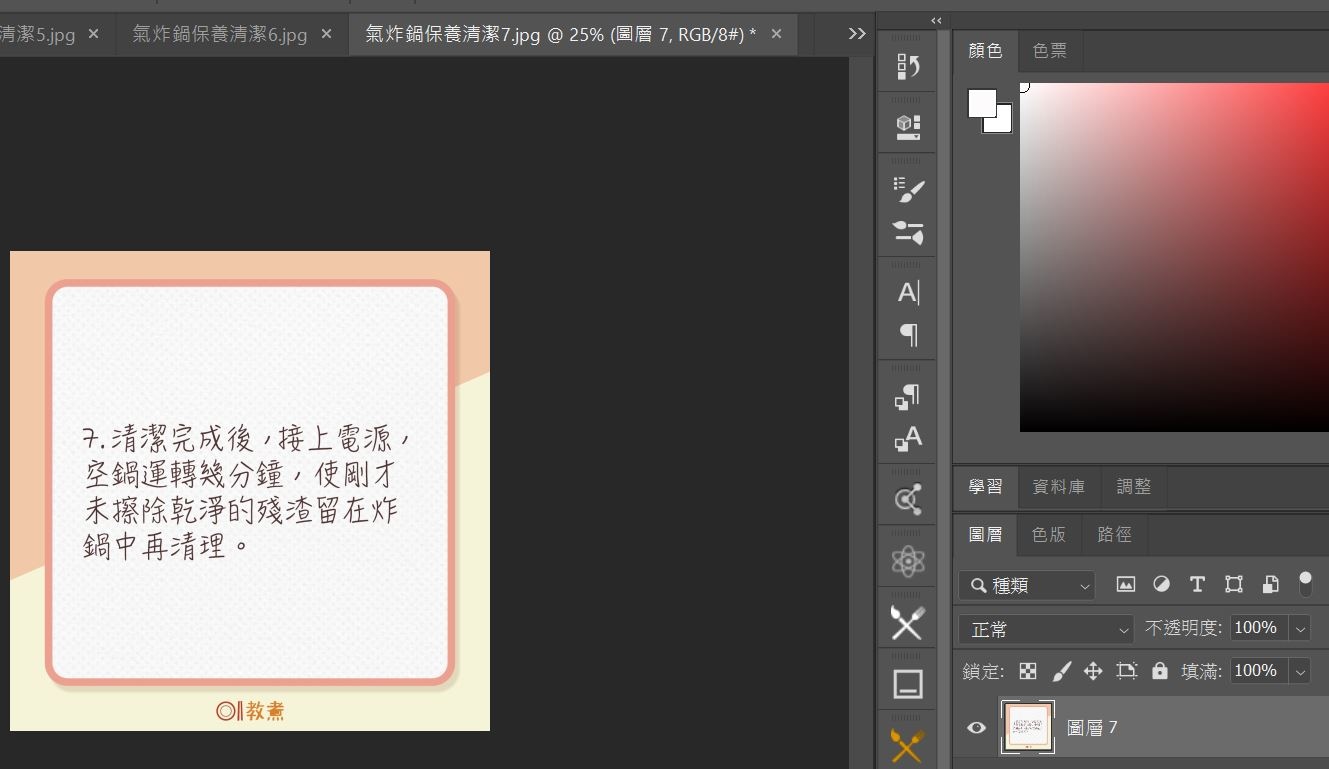Filter layers by smart objects icon
This screenshot has height=769, width=1329.
(1270, 584)
